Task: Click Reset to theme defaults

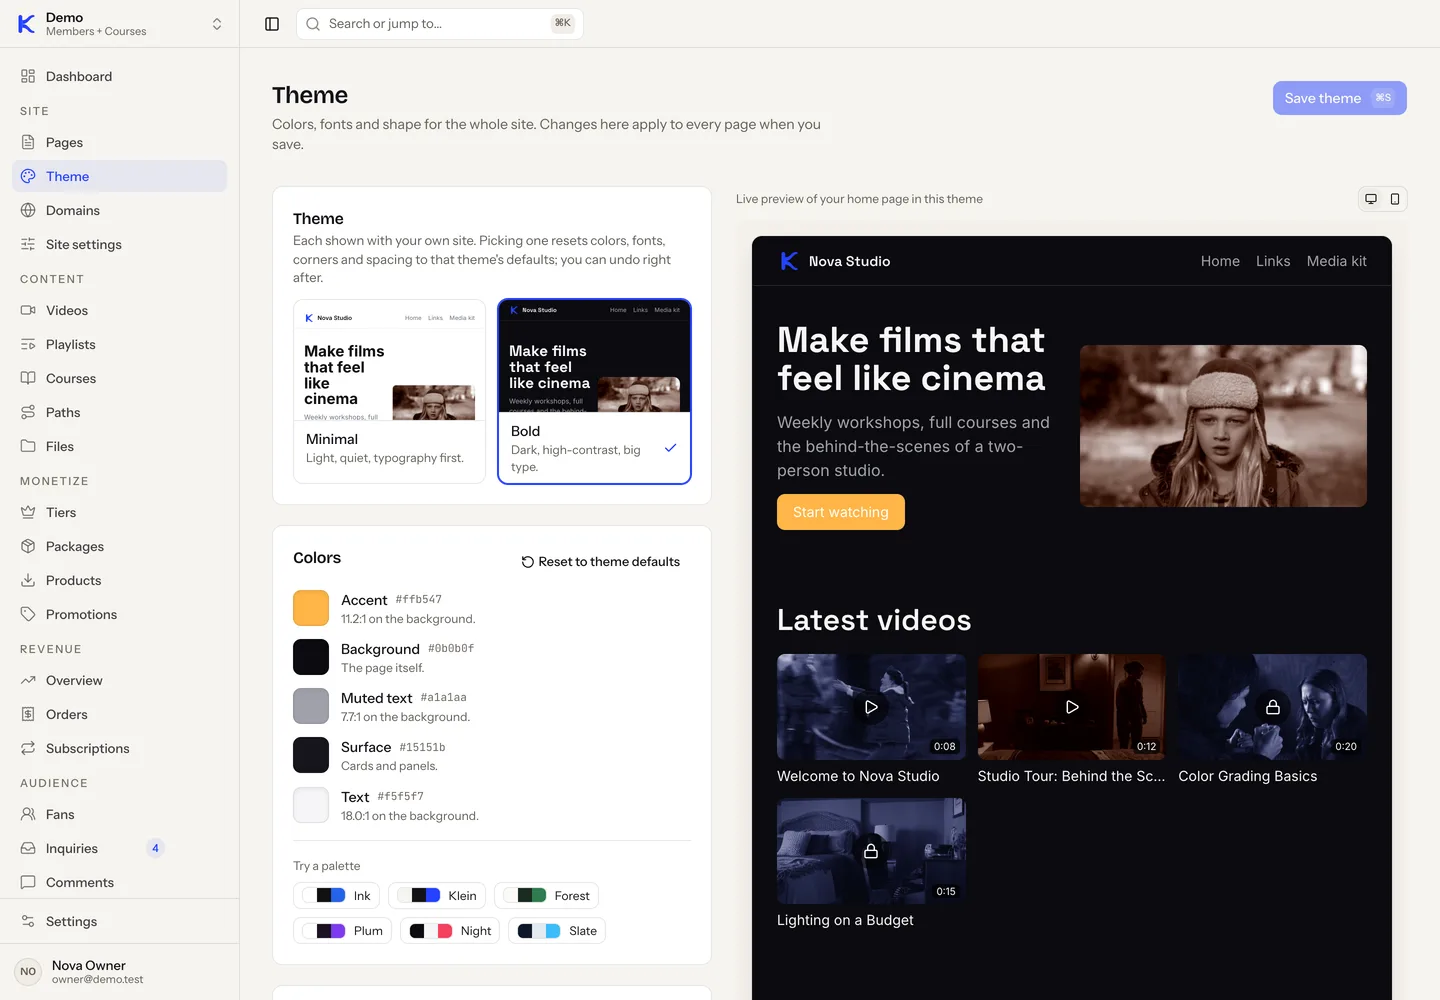Action: coord(600,562)
